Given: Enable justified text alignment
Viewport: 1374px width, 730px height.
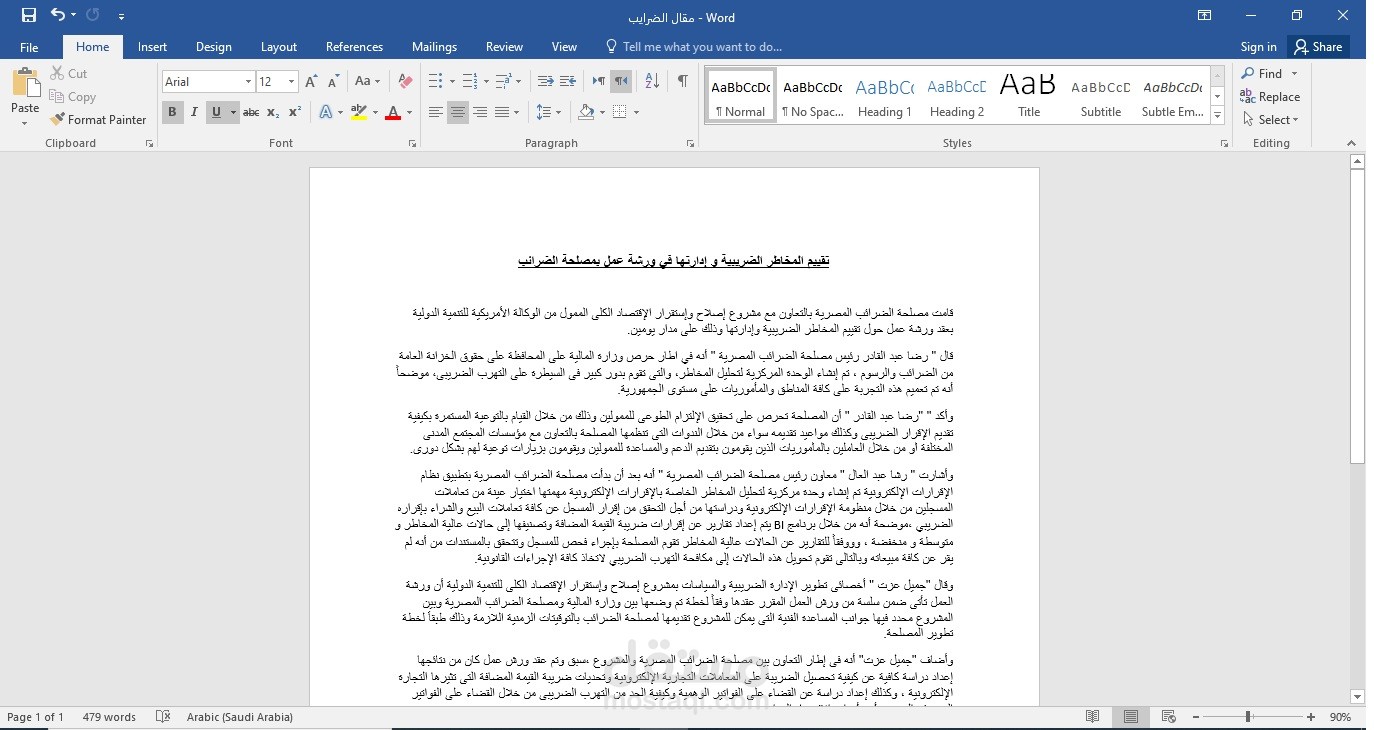Looking at the screenshot, I should coord(502,112).
